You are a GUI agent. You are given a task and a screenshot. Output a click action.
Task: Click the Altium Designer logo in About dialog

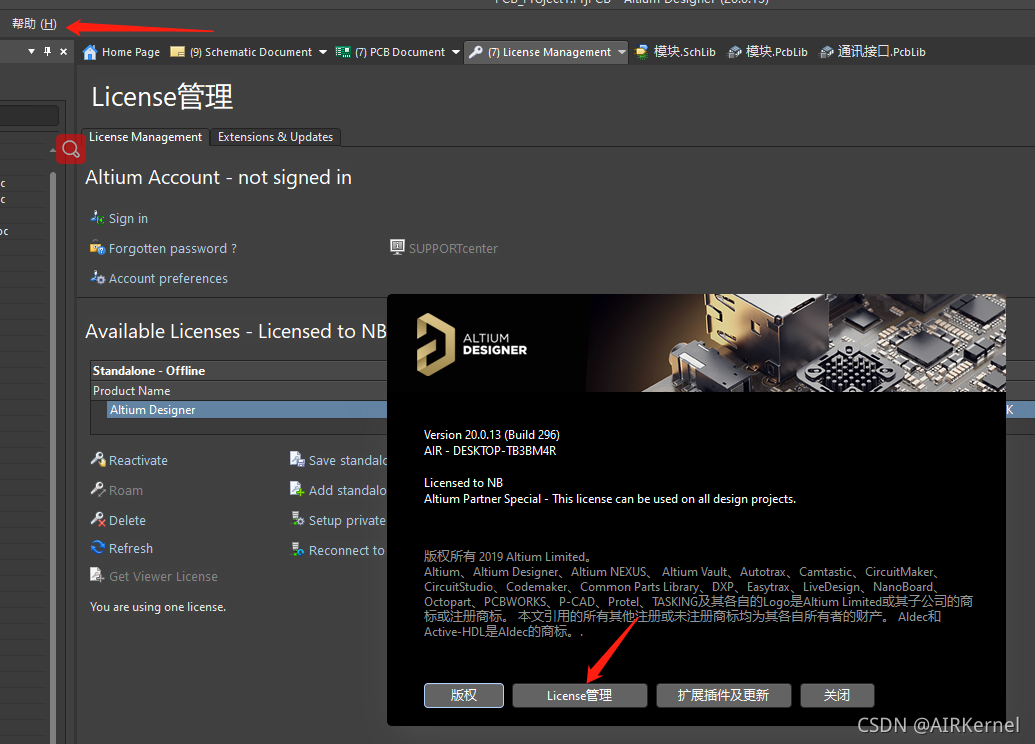pyautogui.click(x=472, y=344)
